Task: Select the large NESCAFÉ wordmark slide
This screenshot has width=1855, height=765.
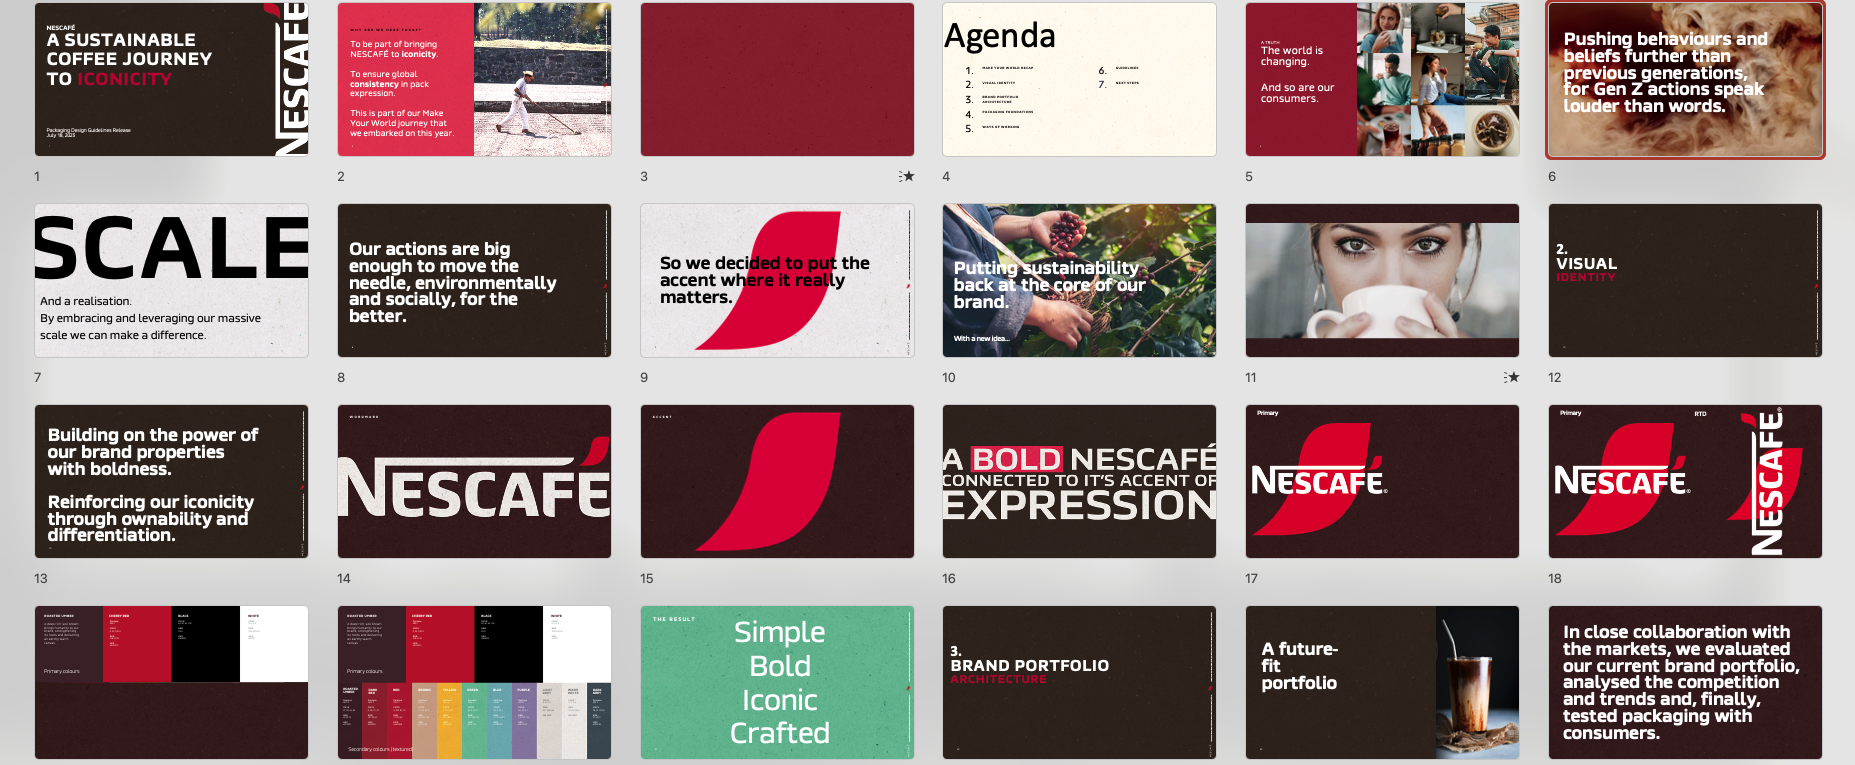Action: click(475, 482)
